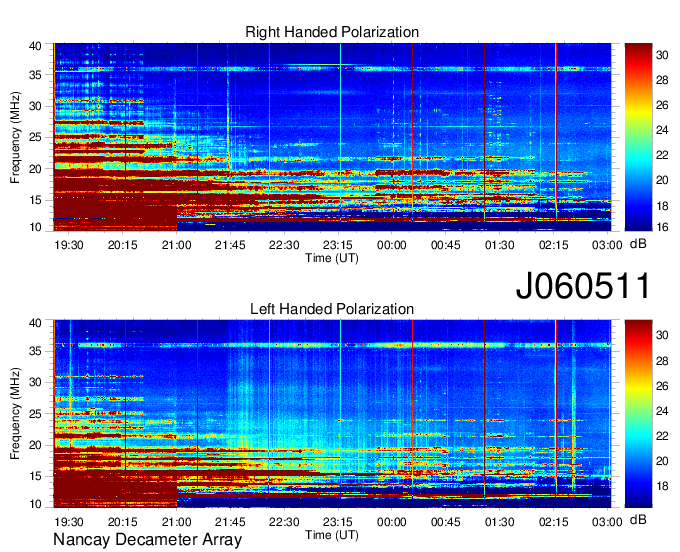680x552 pixels.
Task: Click '22:30' time tick on left-handed plot
Action: 284,522
